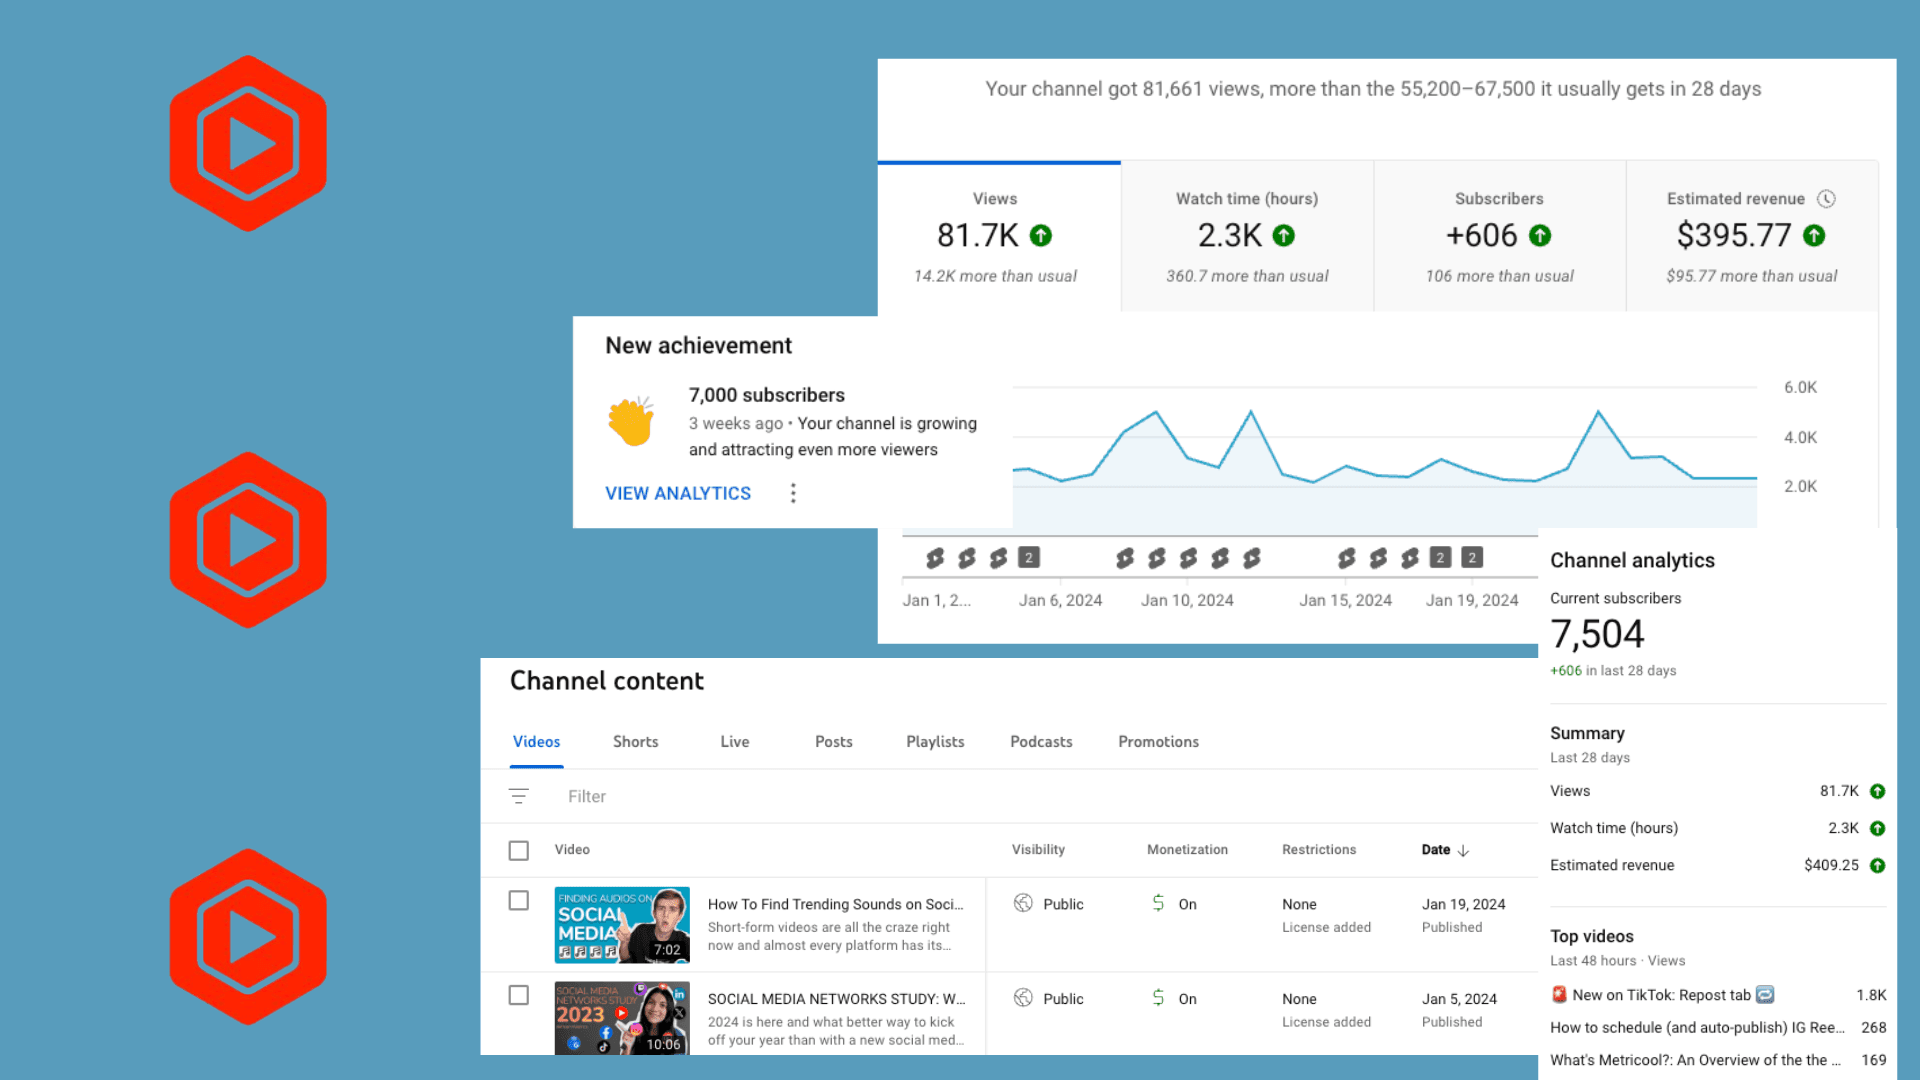Open top video New on TikTok: Repost tab
This screenshot has width=1920, height=1080.
[x=1661, y=995]
